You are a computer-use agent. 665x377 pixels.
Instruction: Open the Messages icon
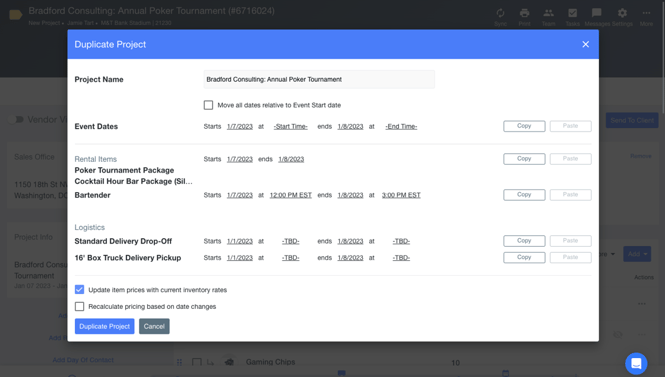pos(597,13)
